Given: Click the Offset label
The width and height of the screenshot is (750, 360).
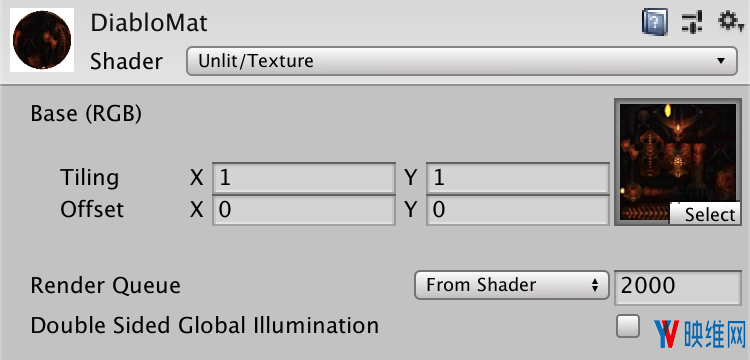Looking at the screenshot, I should 92,209.
